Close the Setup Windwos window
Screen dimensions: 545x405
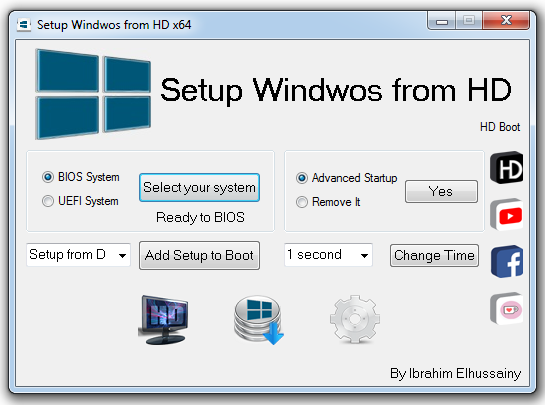(x=506, y=21)
